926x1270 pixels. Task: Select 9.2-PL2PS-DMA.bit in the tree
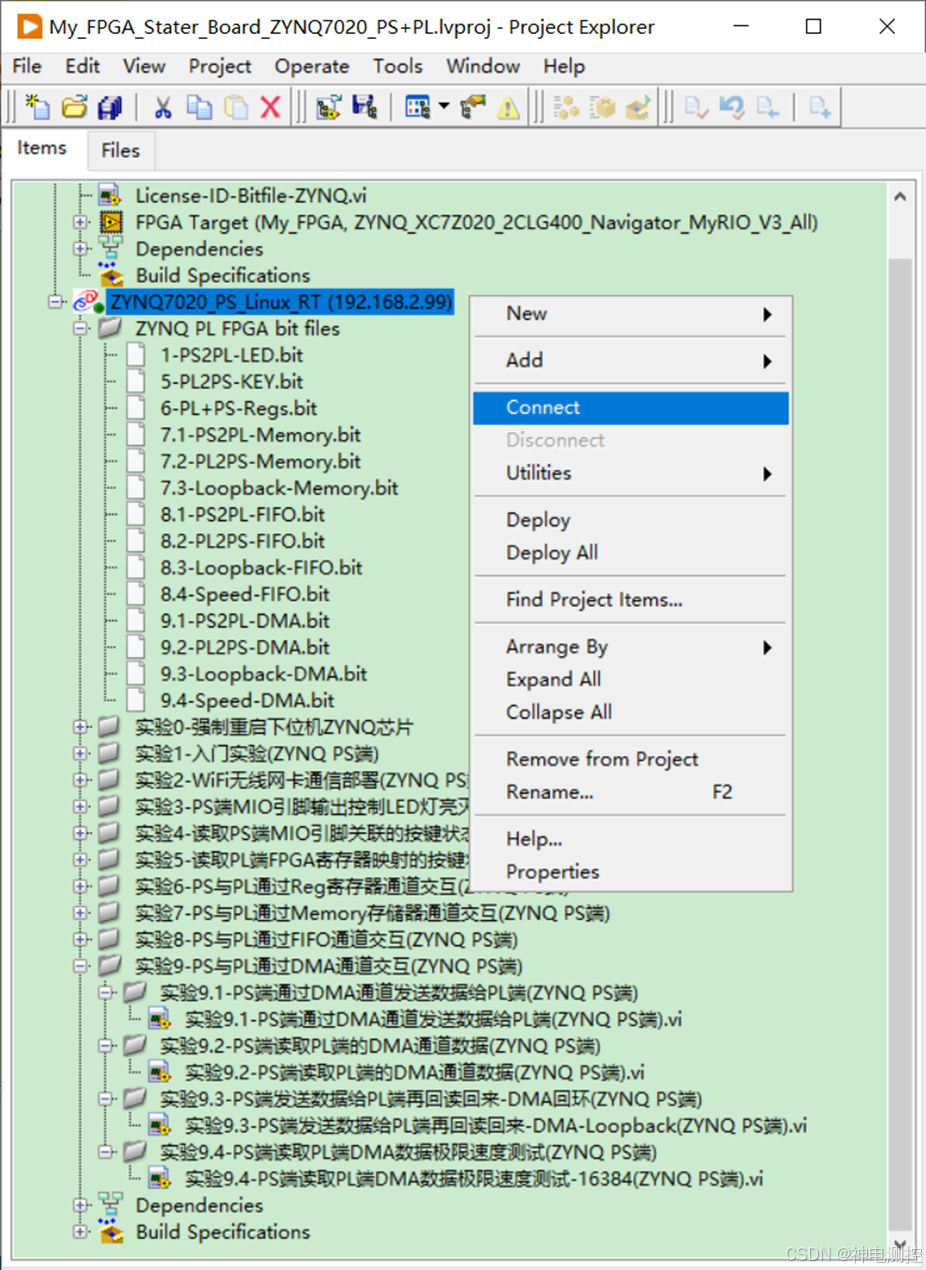click(244, 647)
